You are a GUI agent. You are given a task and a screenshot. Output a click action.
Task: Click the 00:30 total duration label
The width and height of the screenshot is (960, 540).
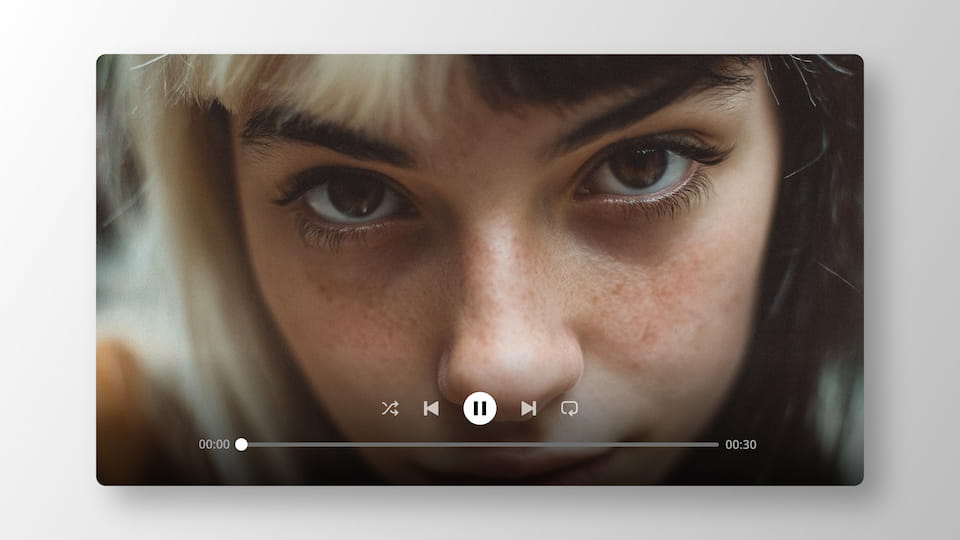click(741, 444)
